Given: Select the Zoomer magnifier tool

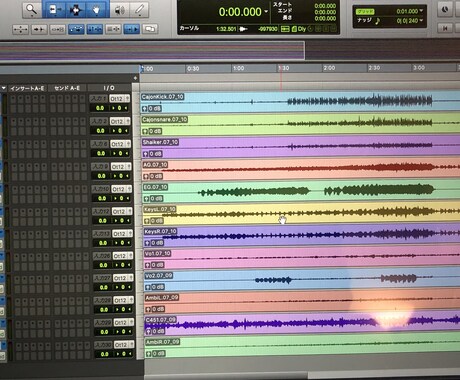Looking at the screenshot, I should coord(32,9).
